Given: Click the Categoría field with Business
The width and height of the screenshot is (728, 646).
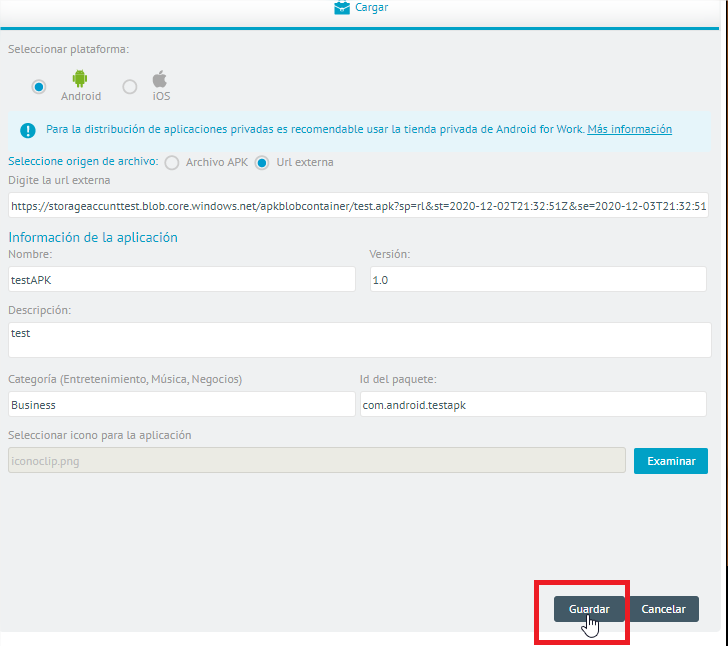Looking at the screenshot, I should (x=182, y=404).
